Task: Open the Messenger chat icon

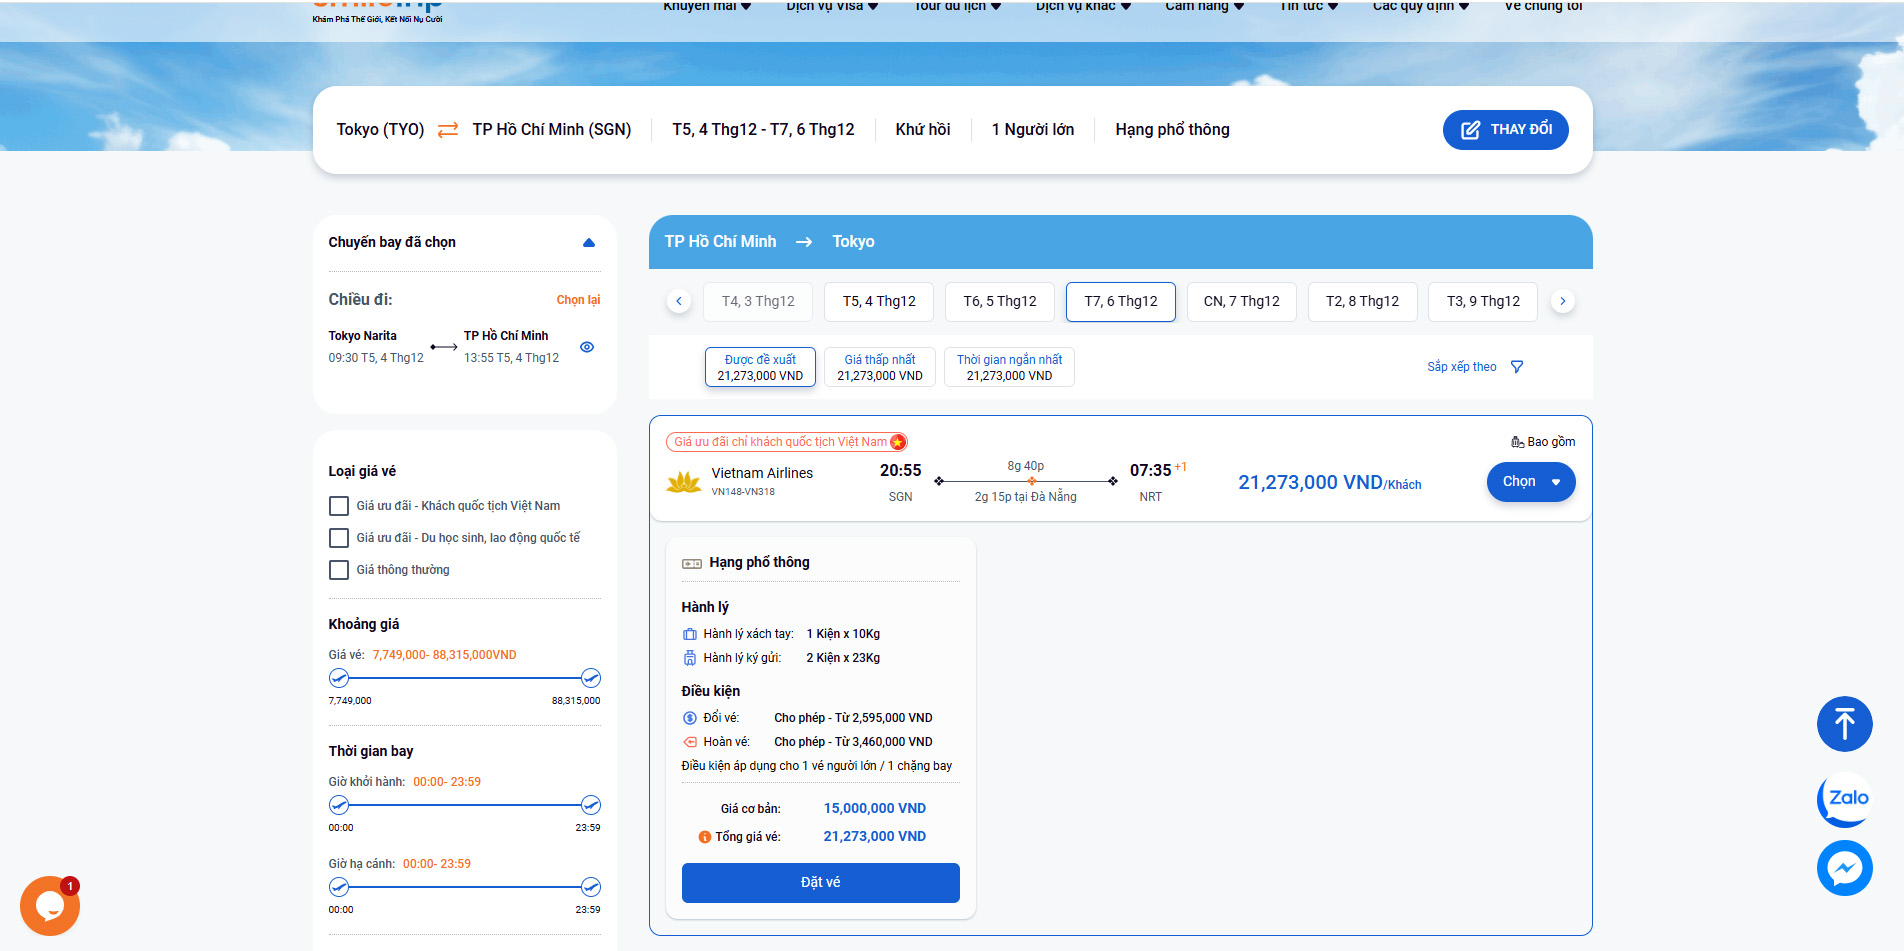Action: (1844, 868)
